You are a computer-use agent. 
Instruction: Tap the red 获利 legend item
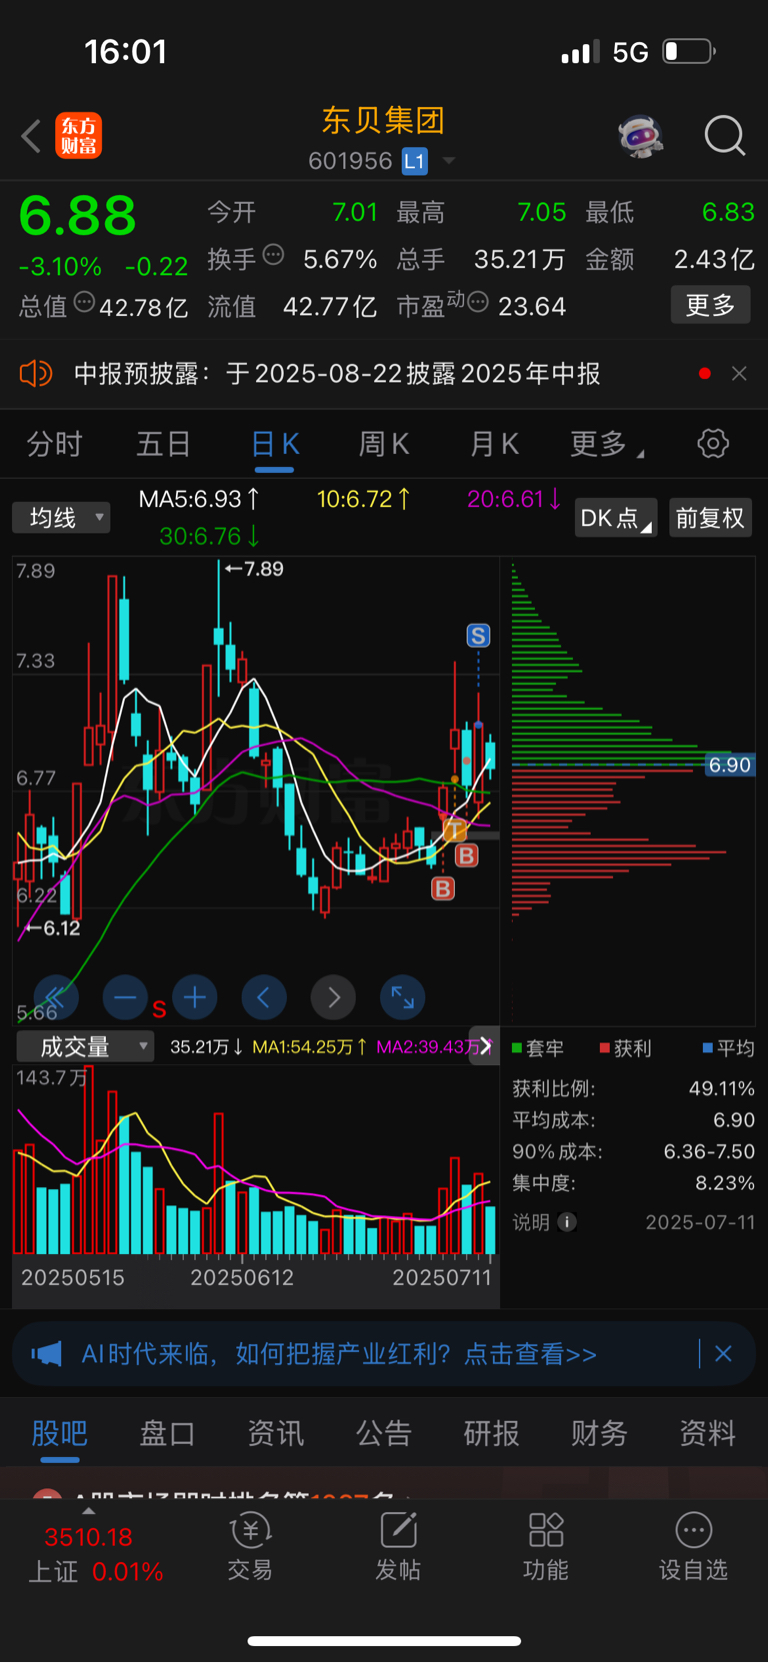click(x=625, y=1048)
